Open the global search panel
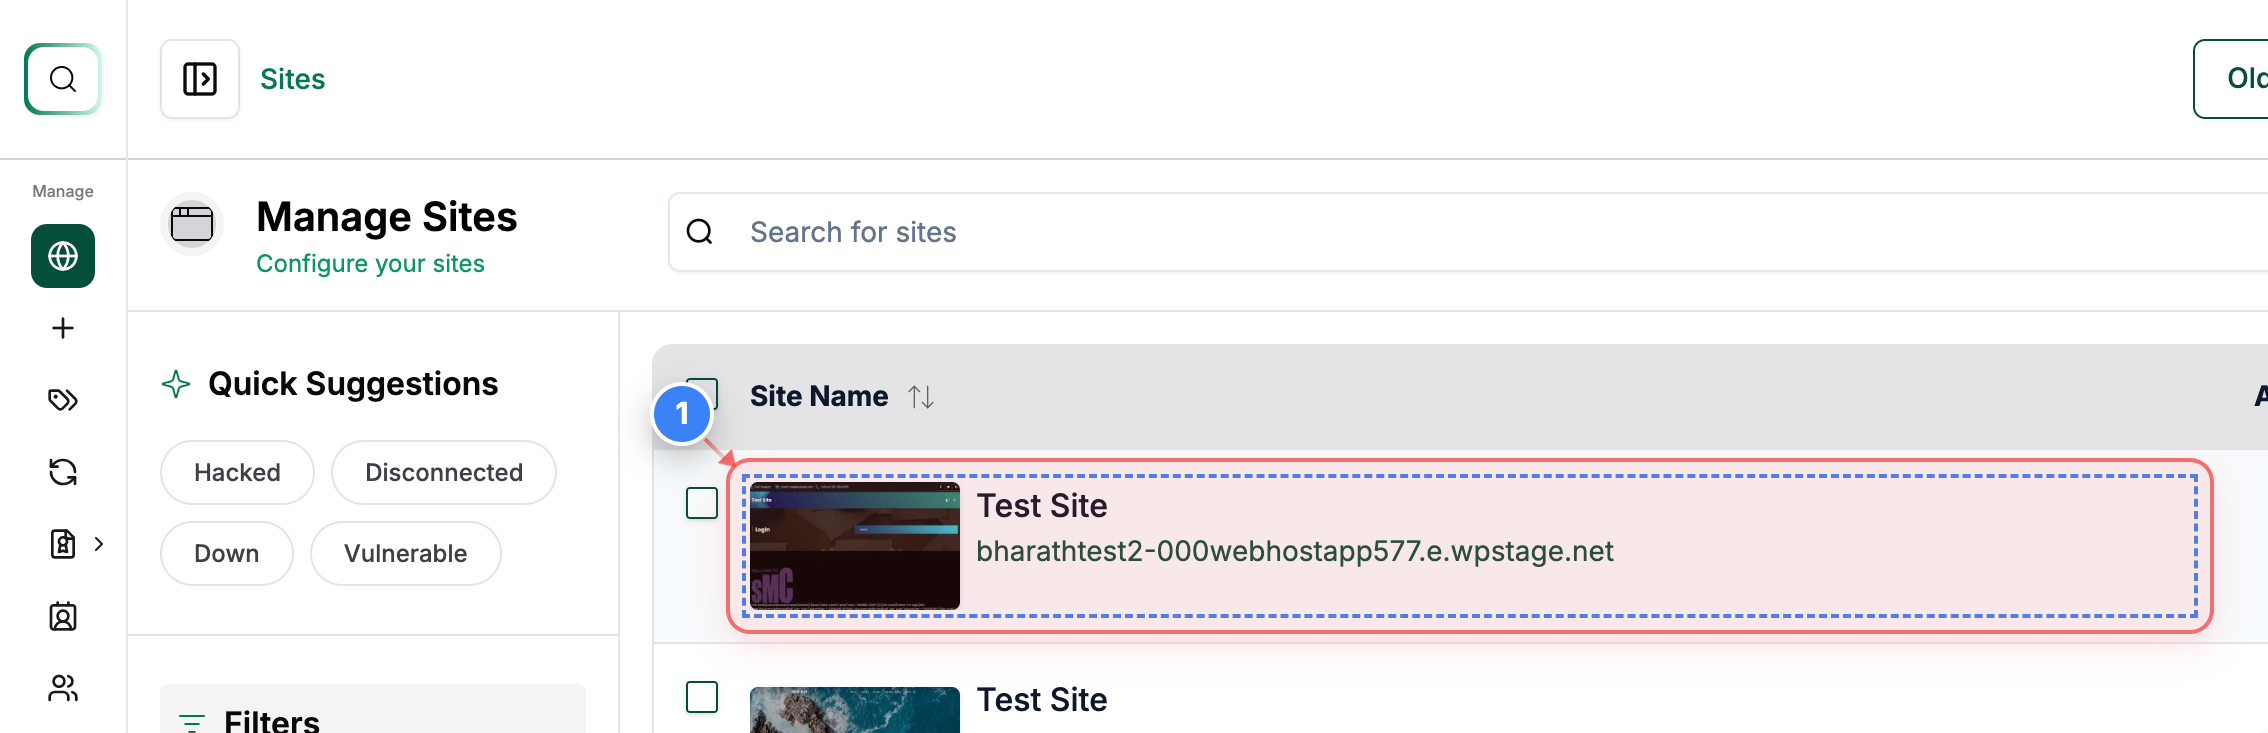The image size is (2268, 733). (62, 79)
